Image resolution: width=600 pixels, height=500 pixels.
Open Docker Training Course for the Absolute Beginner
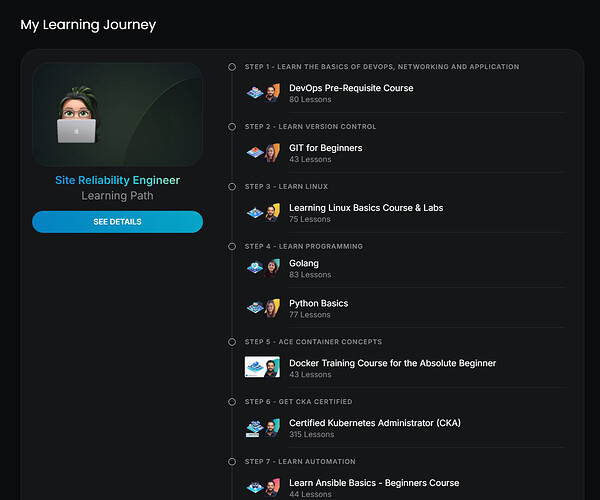coord(393,363)
